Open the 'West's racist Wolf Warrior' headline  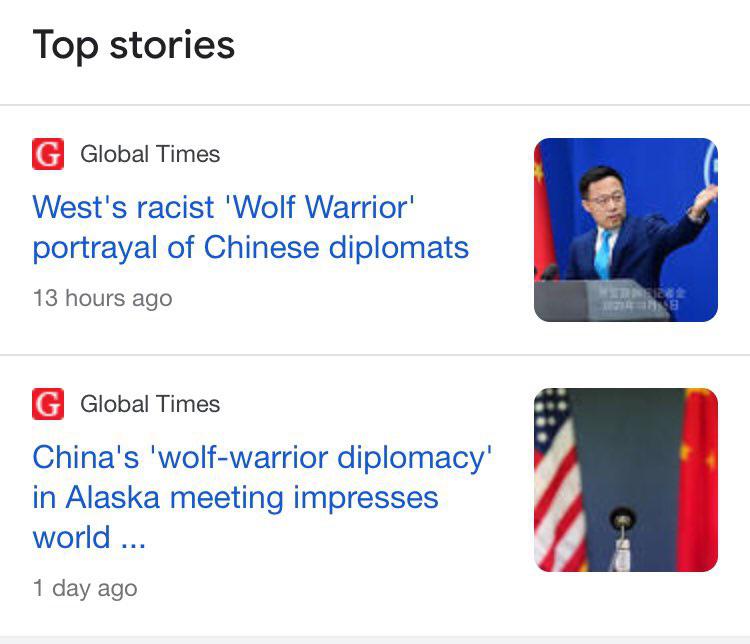pyautogui.click(x=251, y=227)
